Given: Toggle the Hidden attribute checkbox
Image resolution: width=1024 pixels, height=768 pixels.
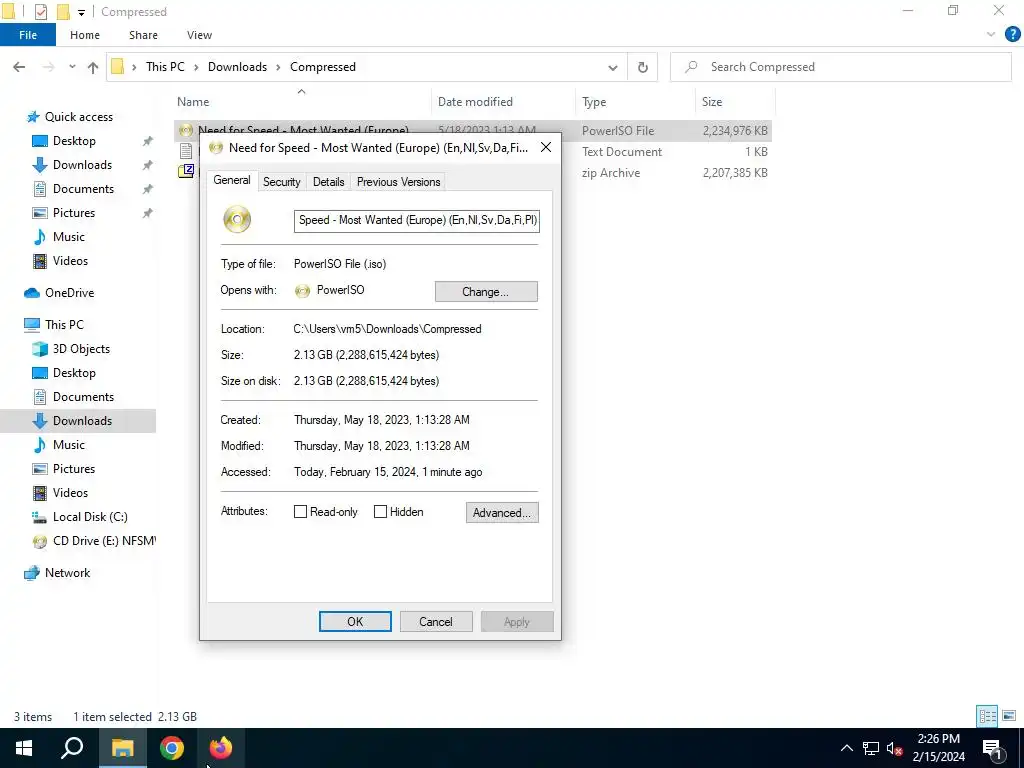Looking at the screenshot, I should point(380,512).
